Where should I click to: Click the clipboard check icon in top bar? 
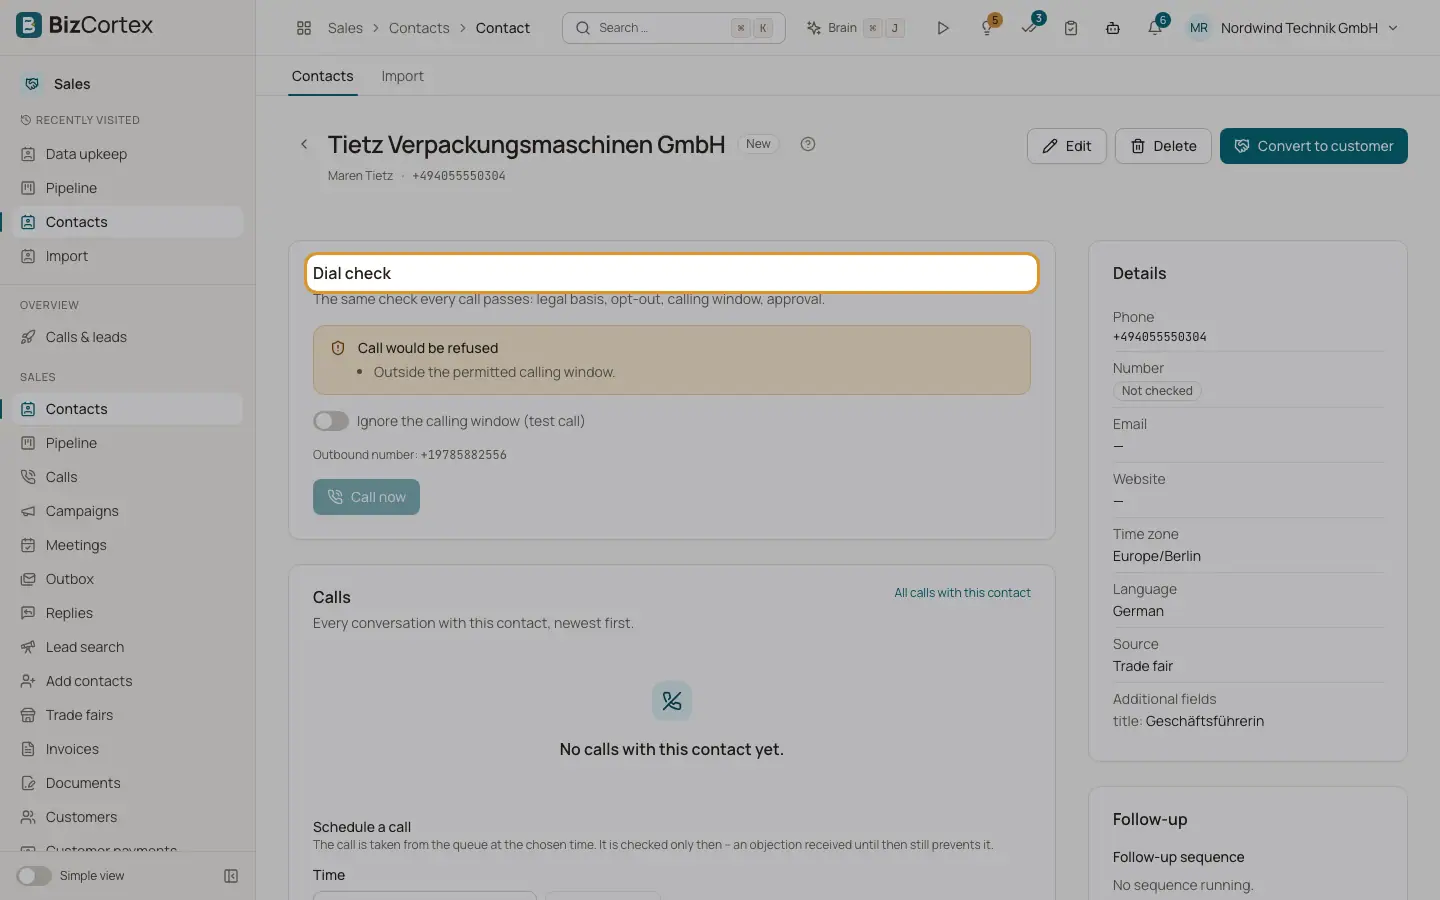click(x=1071, y=28)
